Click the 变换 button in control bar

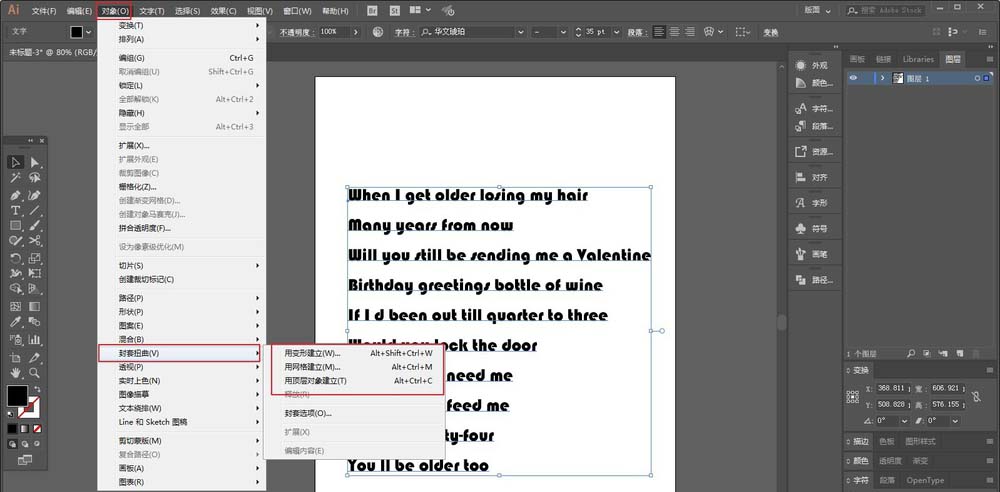pos(771,32)
